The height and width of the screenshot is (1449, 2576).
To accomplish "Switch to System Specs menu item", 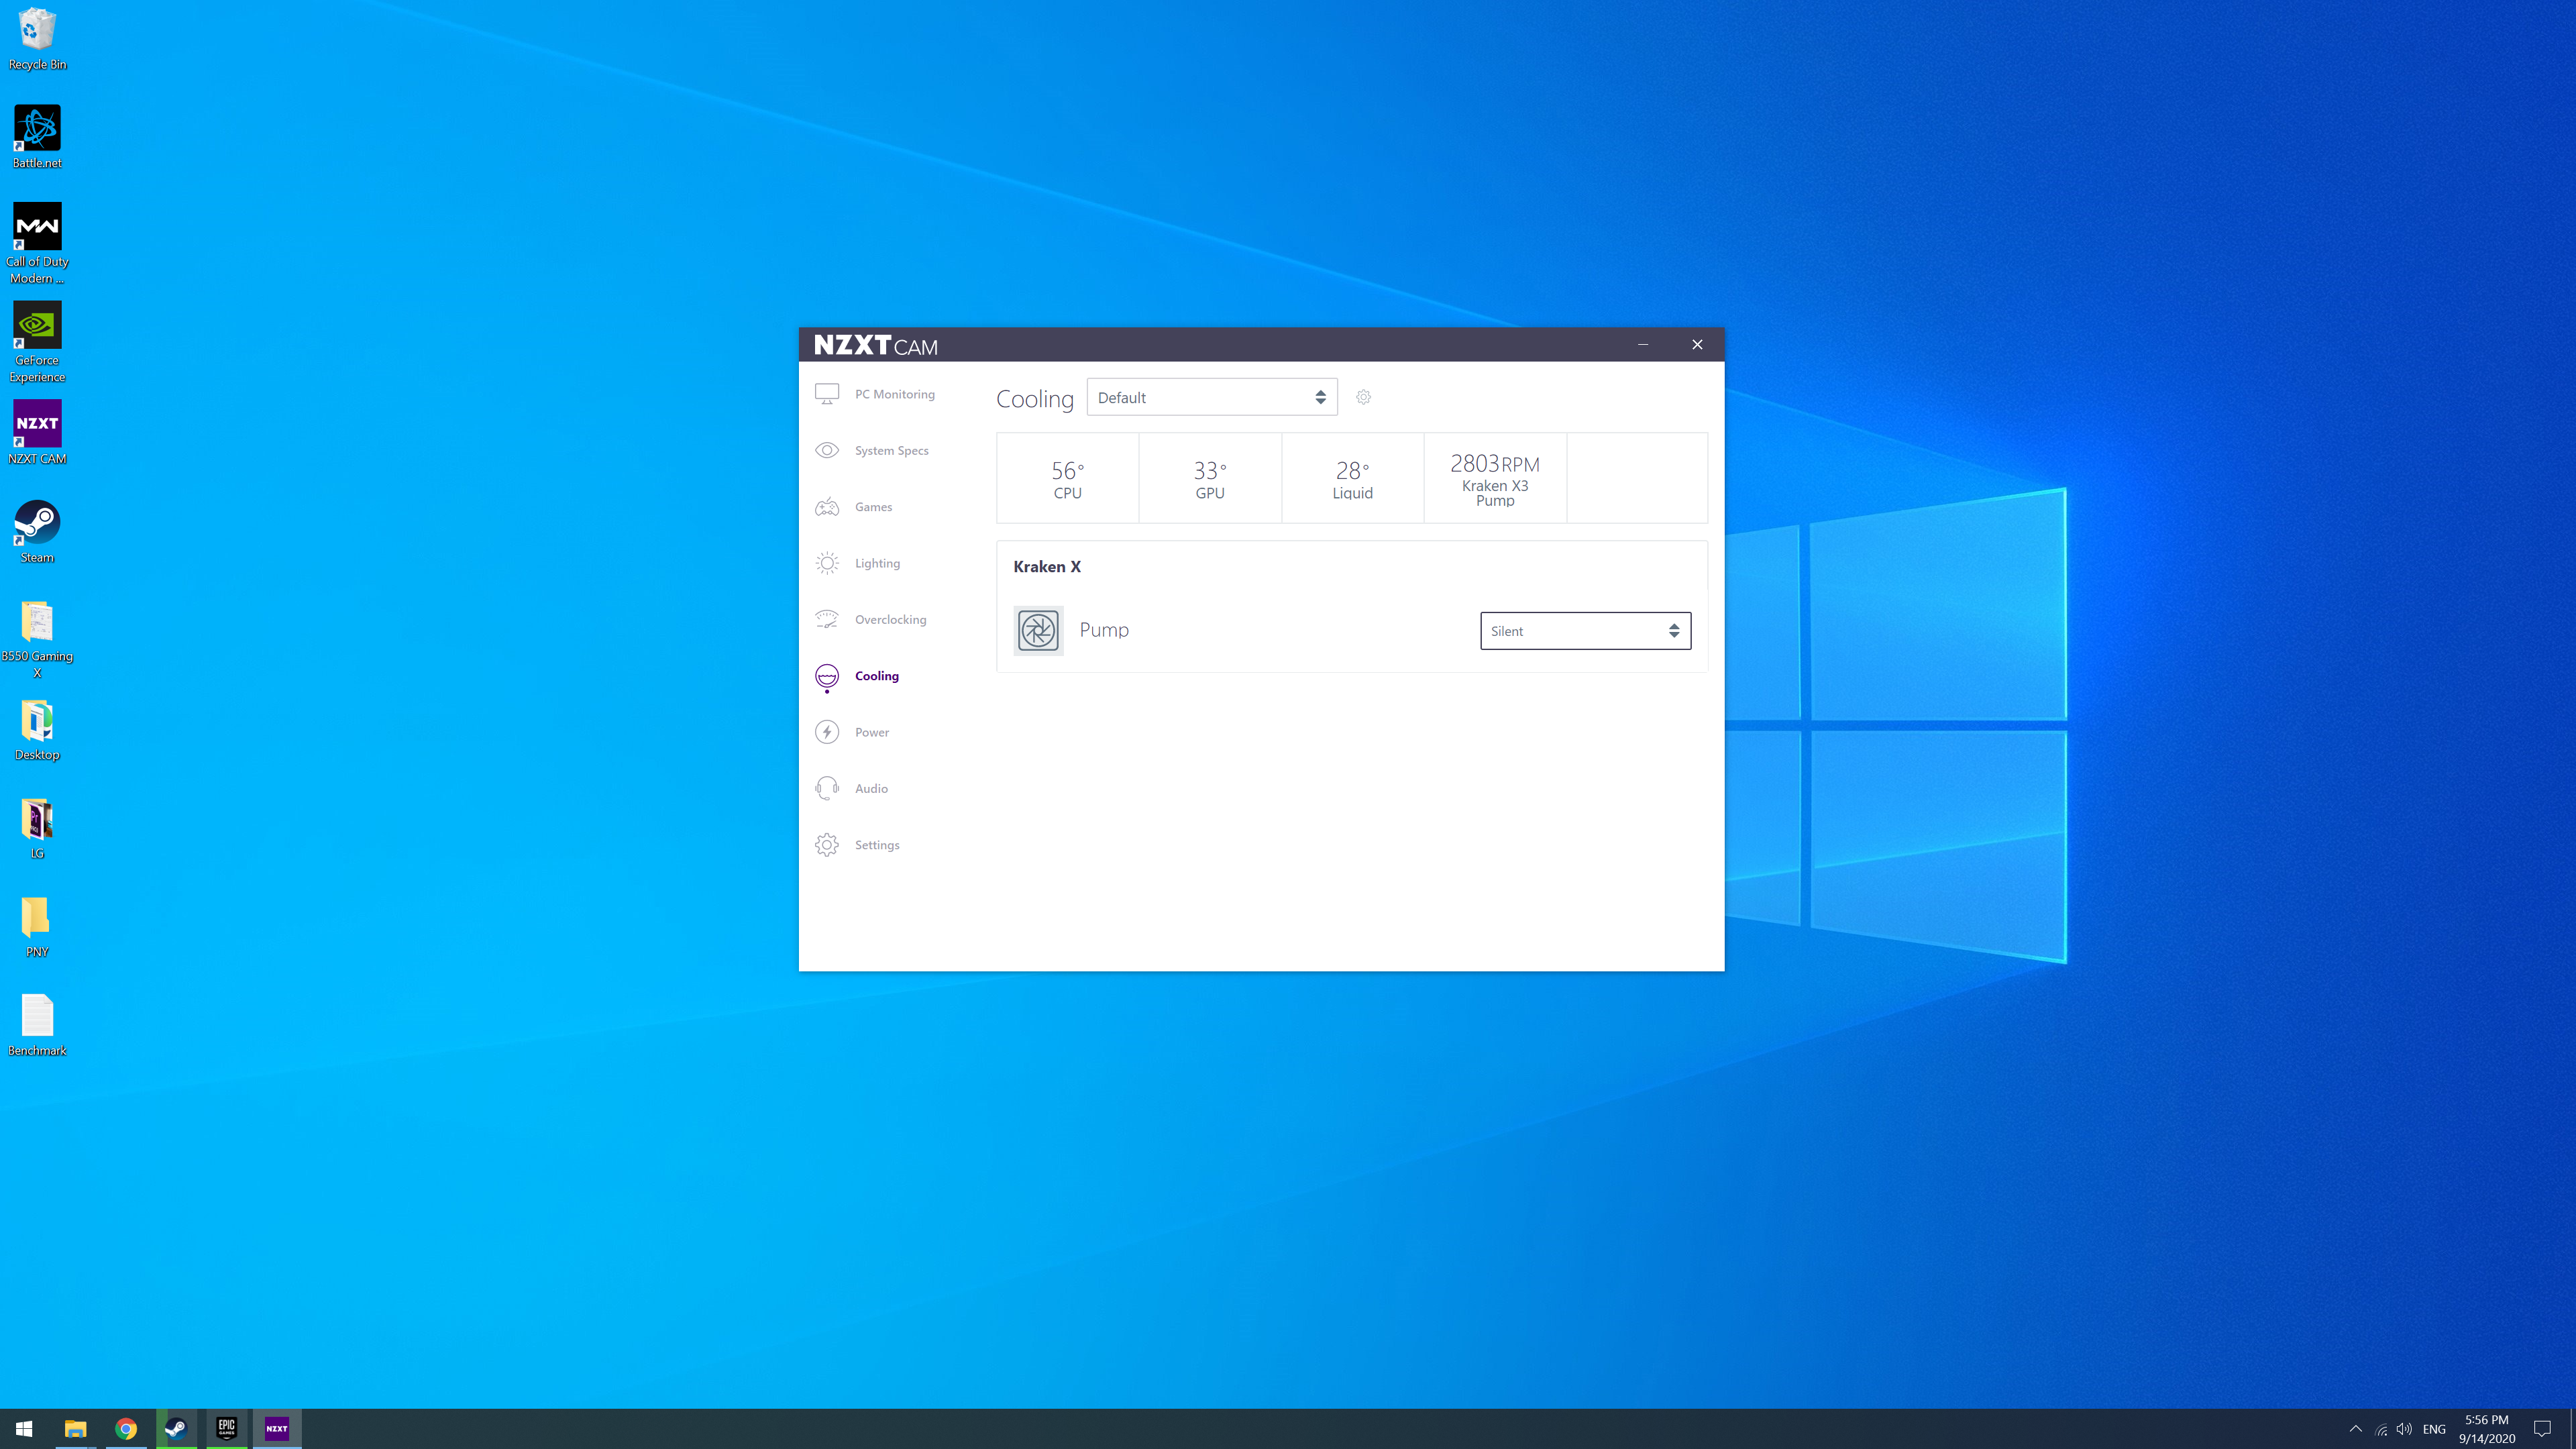I will click(x=891, y=450).
